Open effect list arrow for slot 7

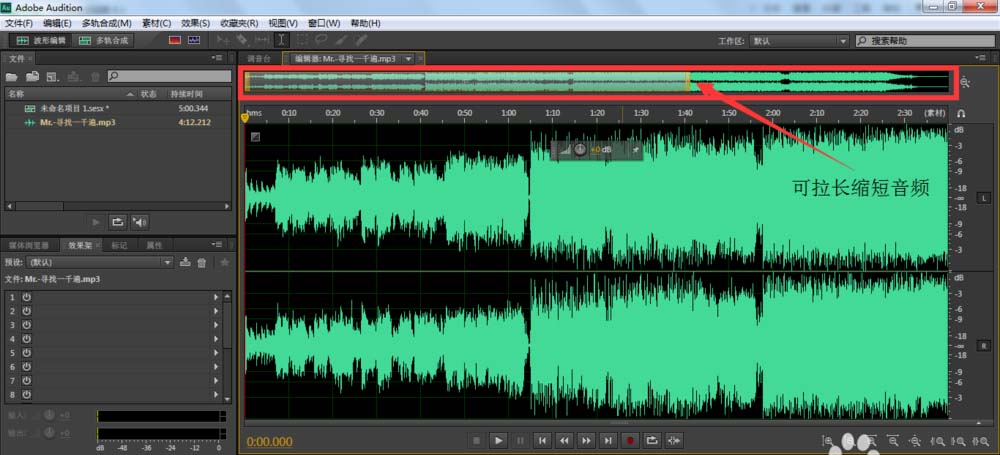pyautogui.click(x=216, y=381)
